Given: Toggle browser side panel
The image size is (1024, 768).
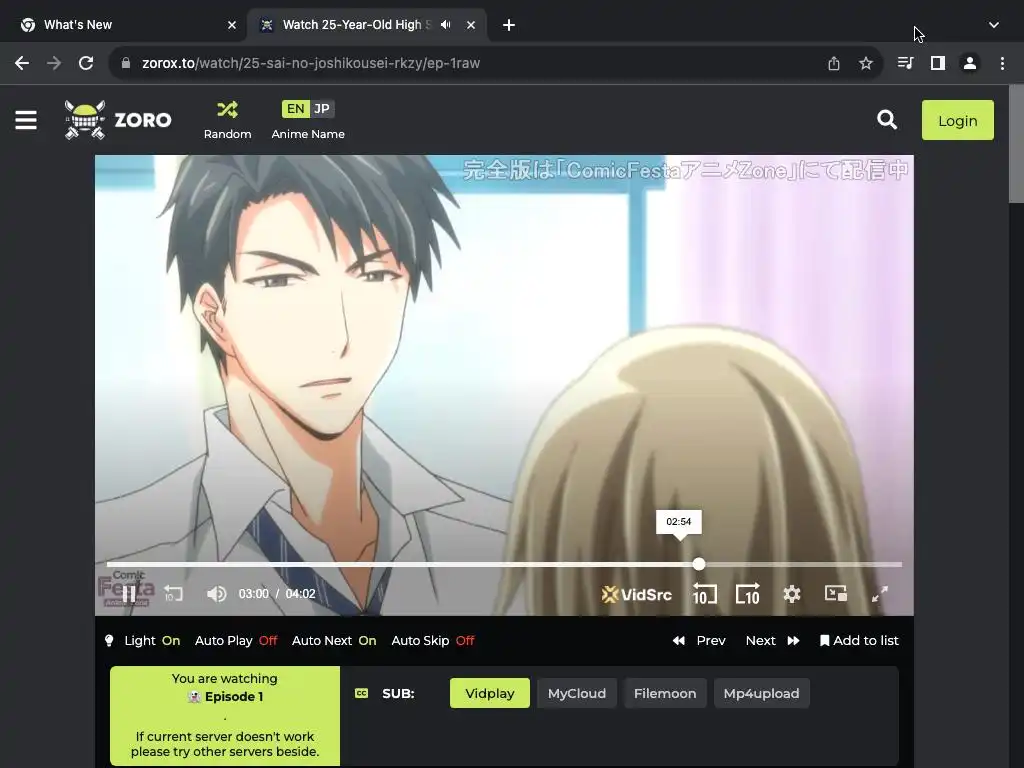Looking at the screenshot, I should [937, 63].
